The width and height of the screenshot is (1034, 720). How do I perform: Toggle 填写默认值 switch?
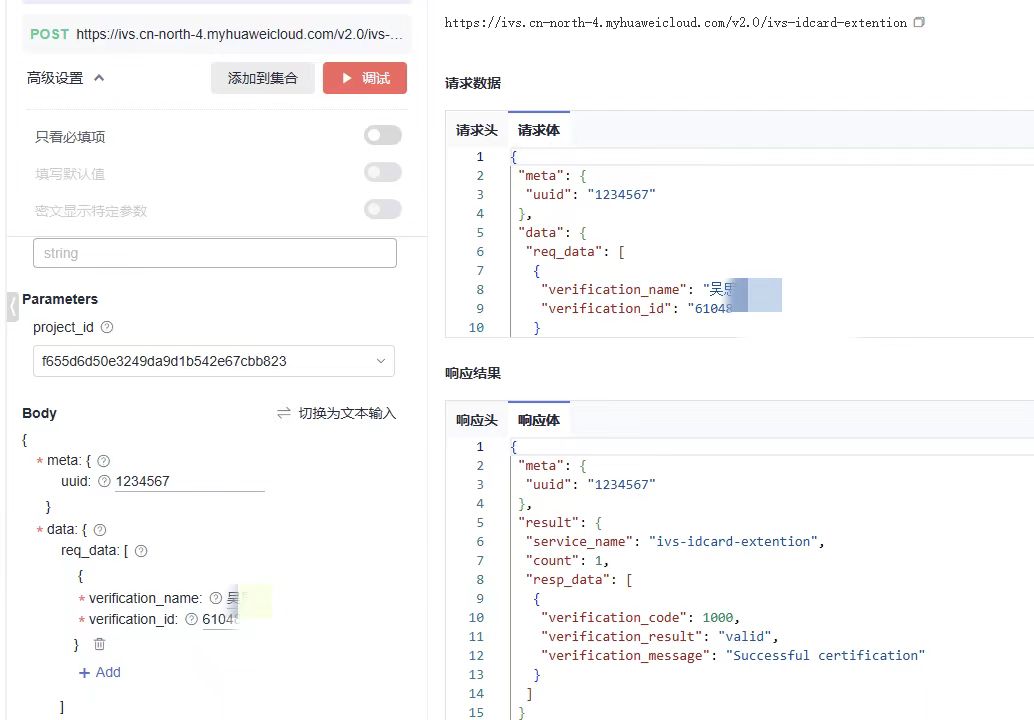tap(382, 172)
